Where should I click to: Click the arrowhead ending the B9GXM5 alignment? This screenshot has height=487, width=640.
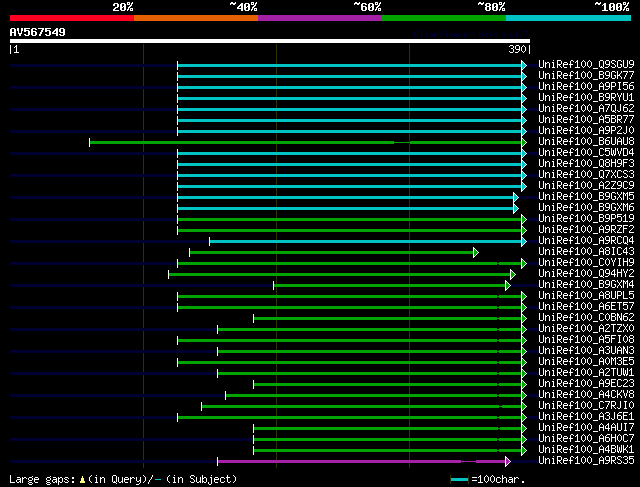516,198
